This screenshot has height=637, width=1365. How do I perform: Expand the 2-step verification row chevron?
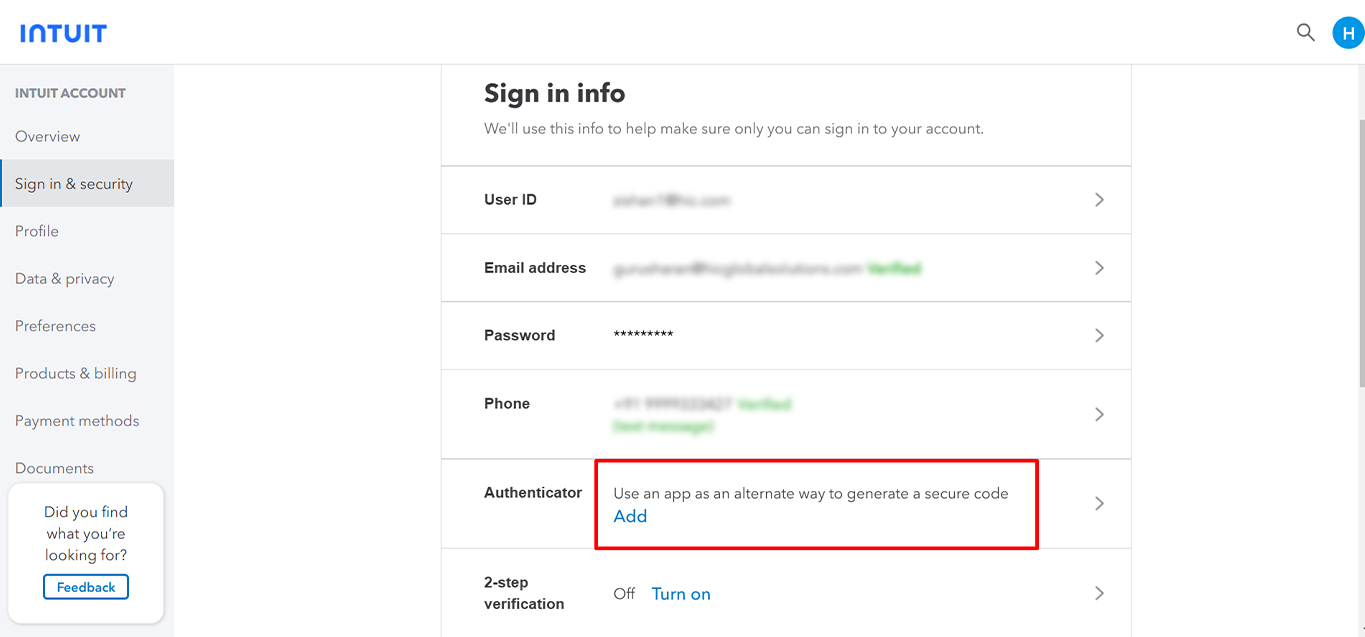[1099, 593]
